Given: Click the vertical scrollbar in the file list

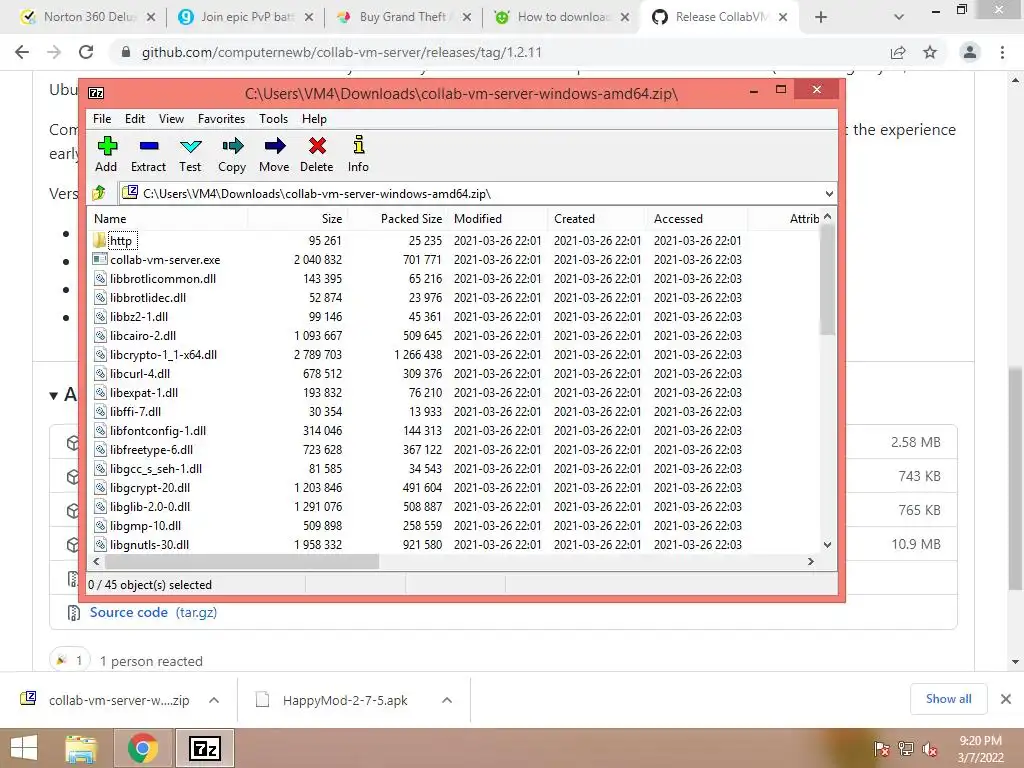Looking at the screenshot, I should tap(827, 279).
